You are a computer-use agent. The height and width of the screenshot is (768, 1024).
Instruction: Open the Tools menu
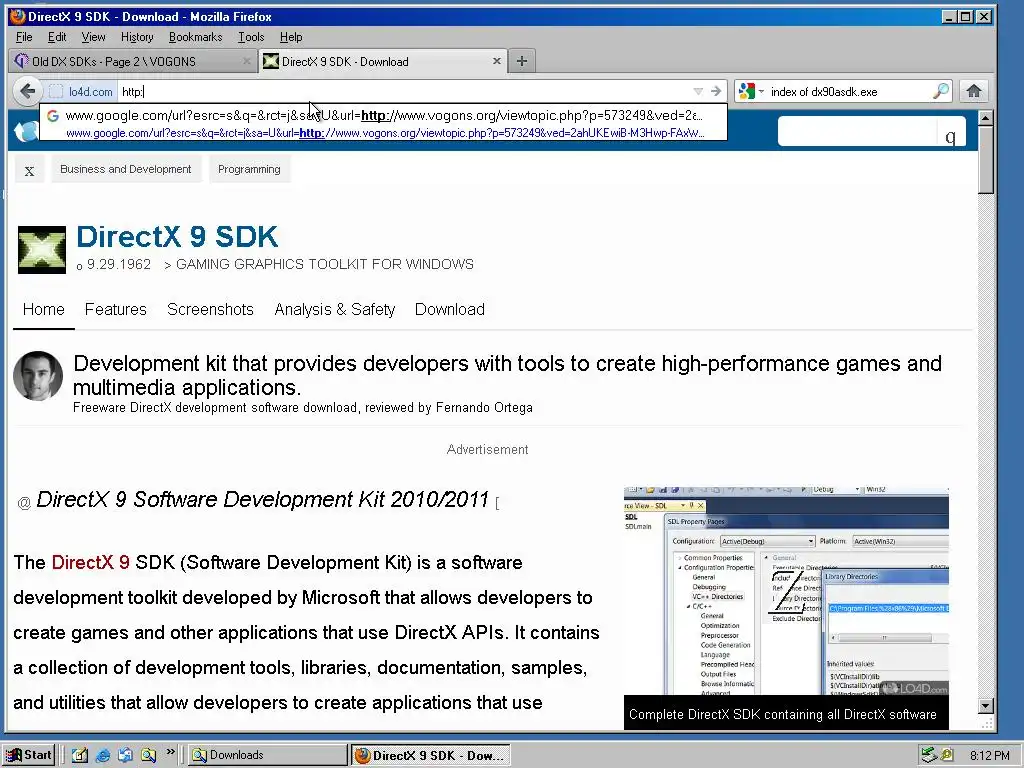tap(251, 37)
